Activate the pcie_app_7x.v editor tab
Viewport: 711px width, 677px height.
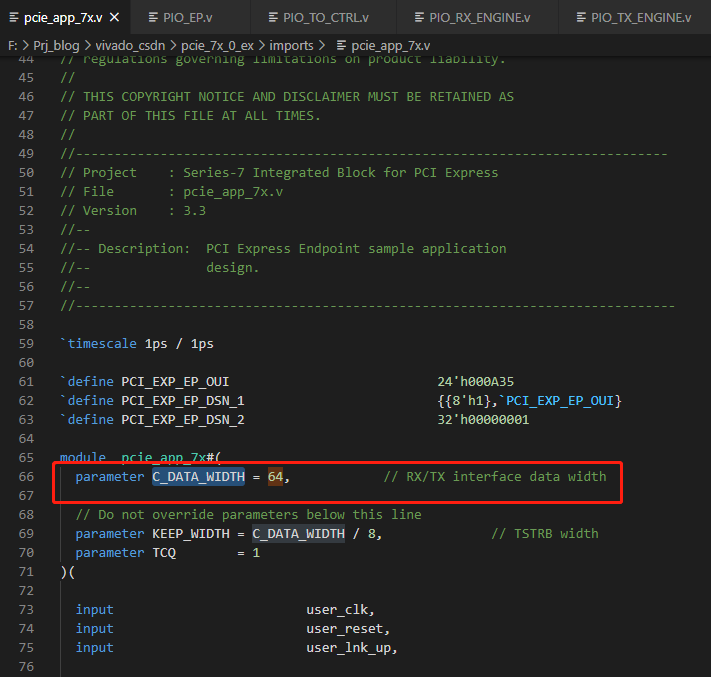click(x=63, y=18)
